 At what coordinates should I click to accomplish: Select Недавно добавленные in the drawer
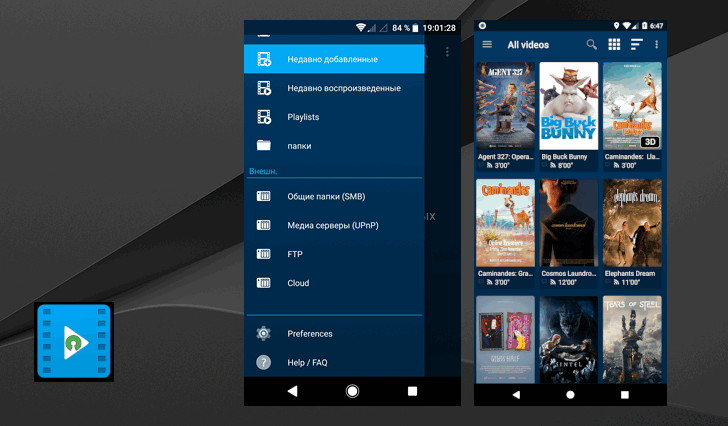(x=334, y=59)
